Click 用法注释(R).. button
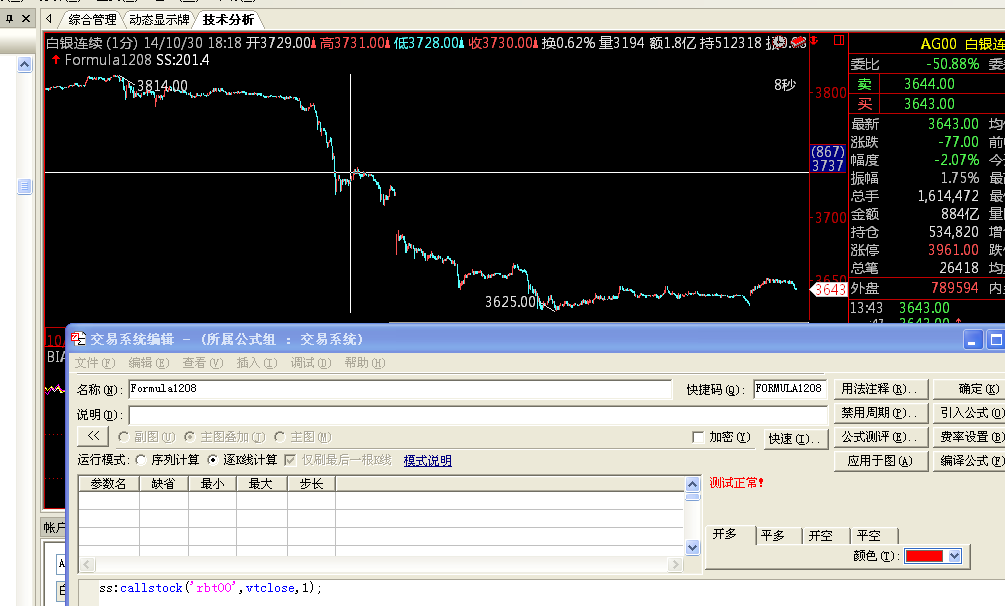 click(881, 389)
